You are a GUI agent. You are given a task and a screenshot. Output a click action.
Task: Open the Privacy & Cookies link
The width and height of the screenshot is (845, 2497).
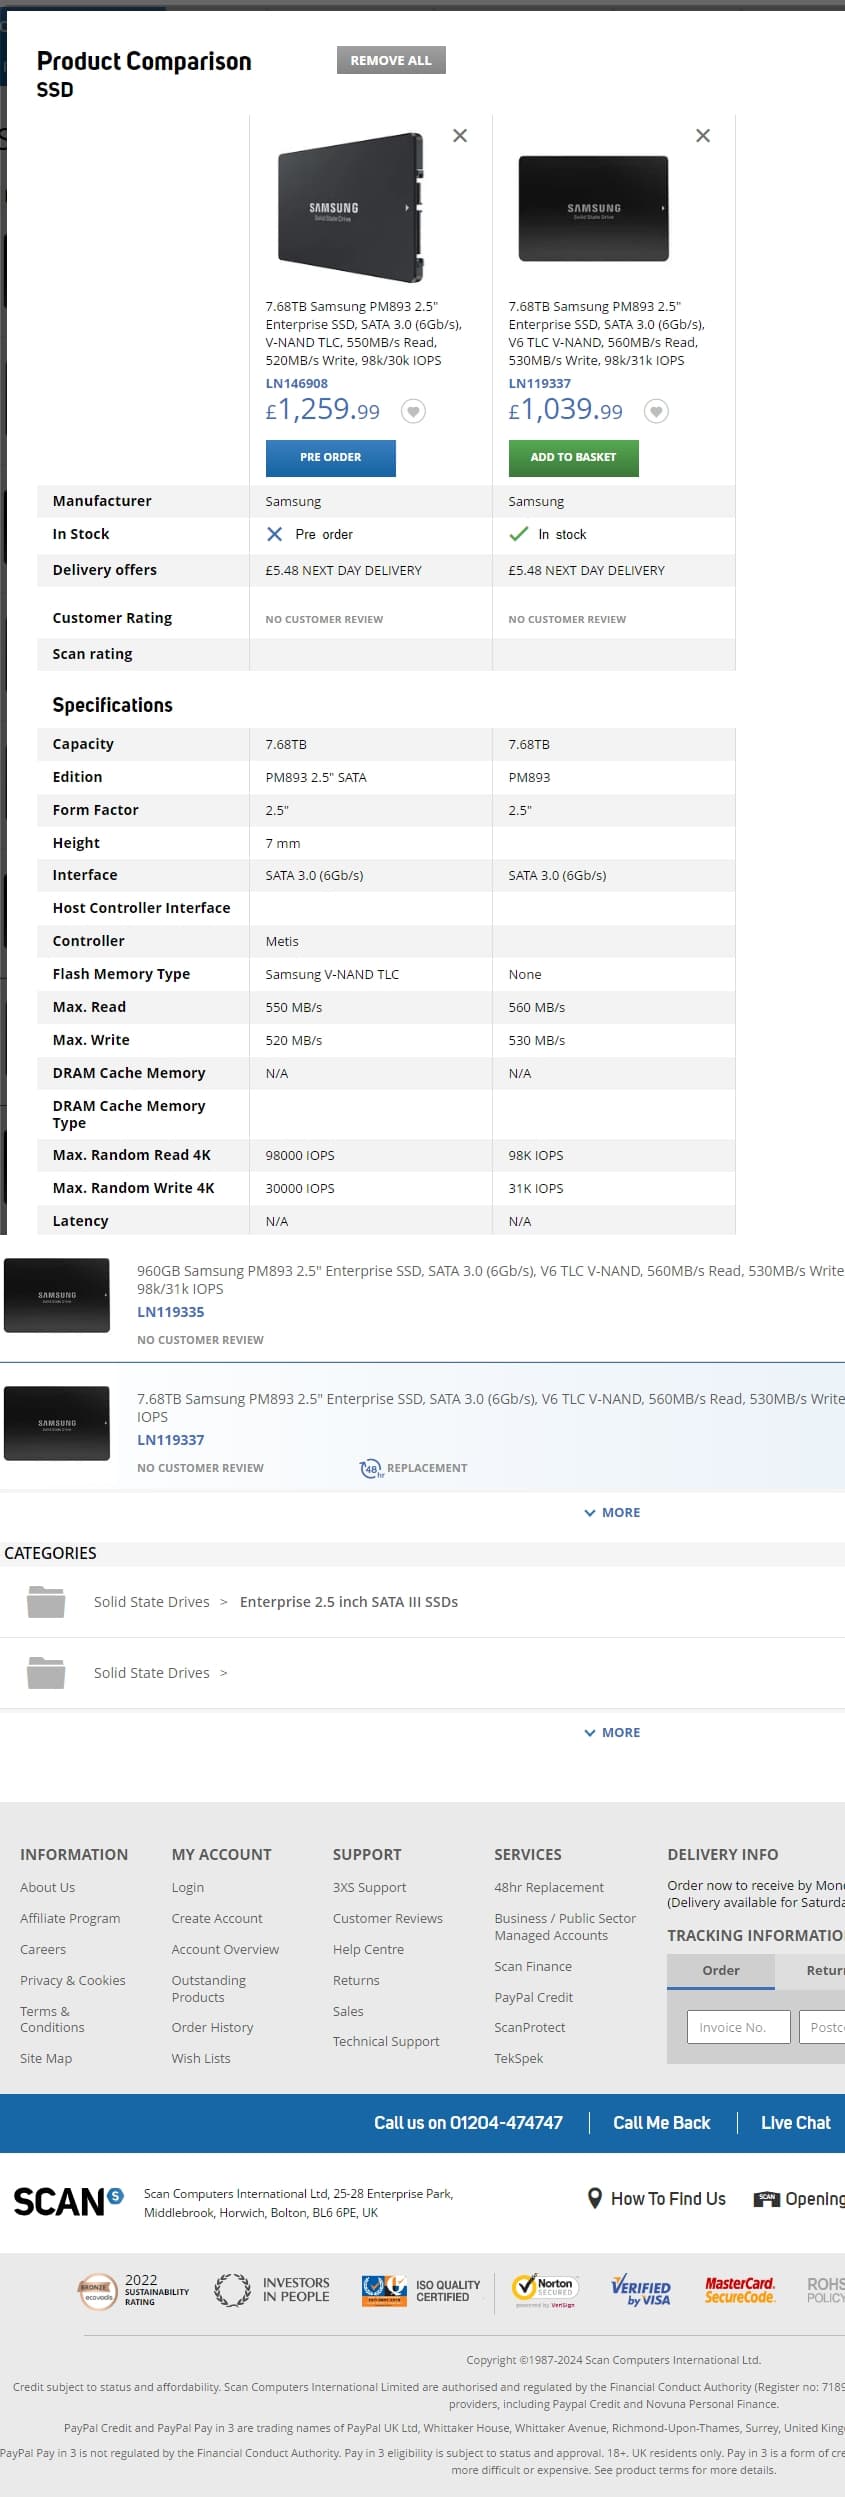click(73, 1980)
